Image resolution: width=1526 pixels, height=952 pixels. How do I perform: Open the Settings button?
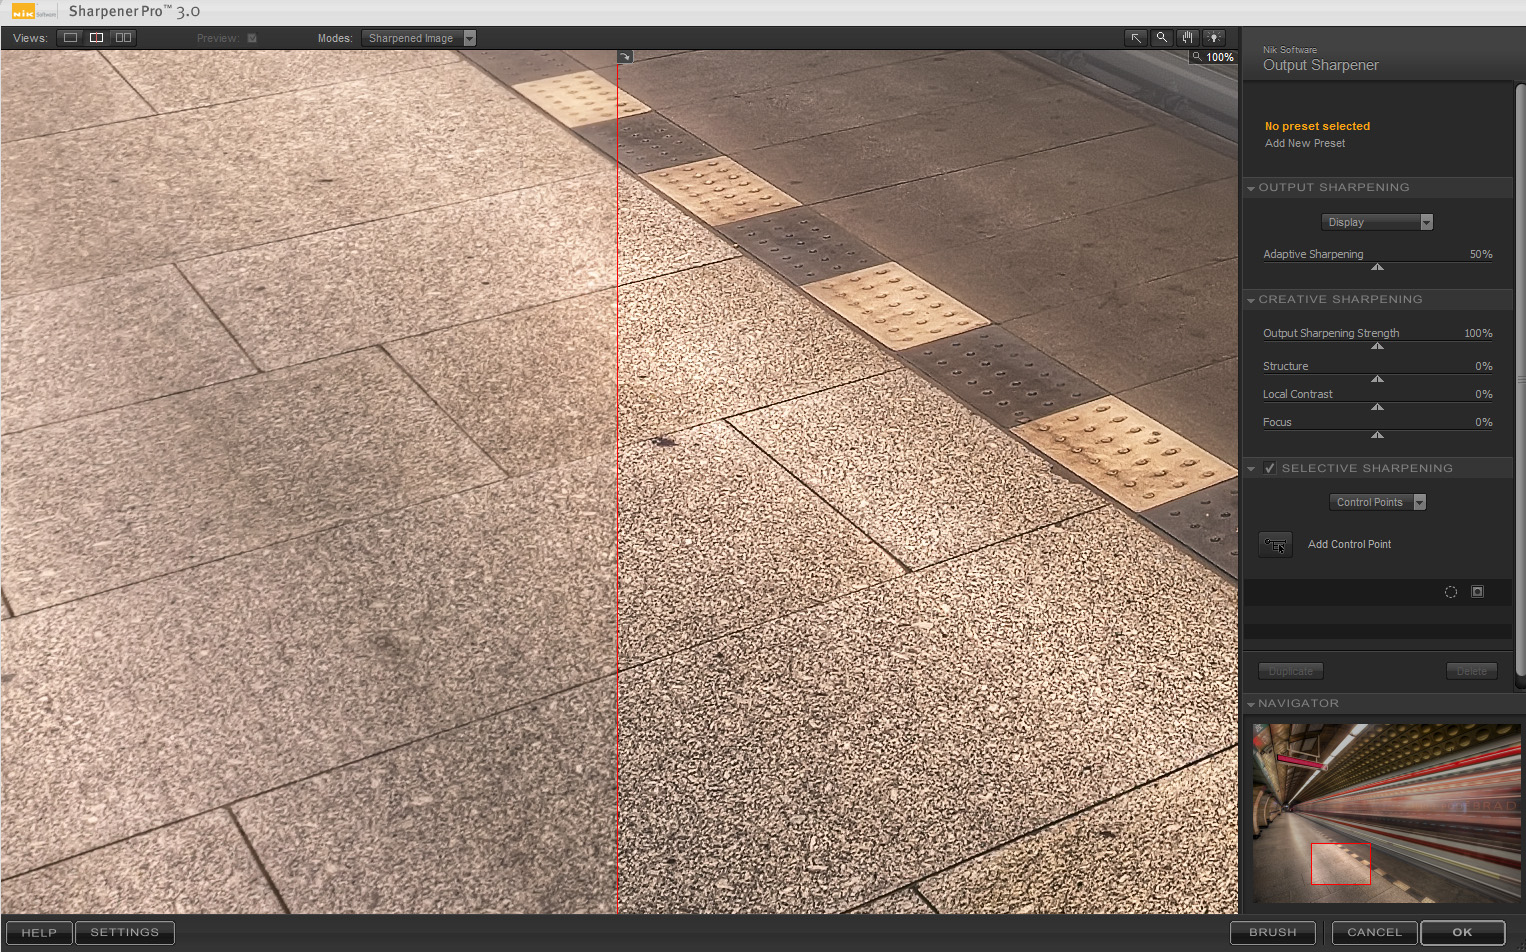[x=125, y=932]
